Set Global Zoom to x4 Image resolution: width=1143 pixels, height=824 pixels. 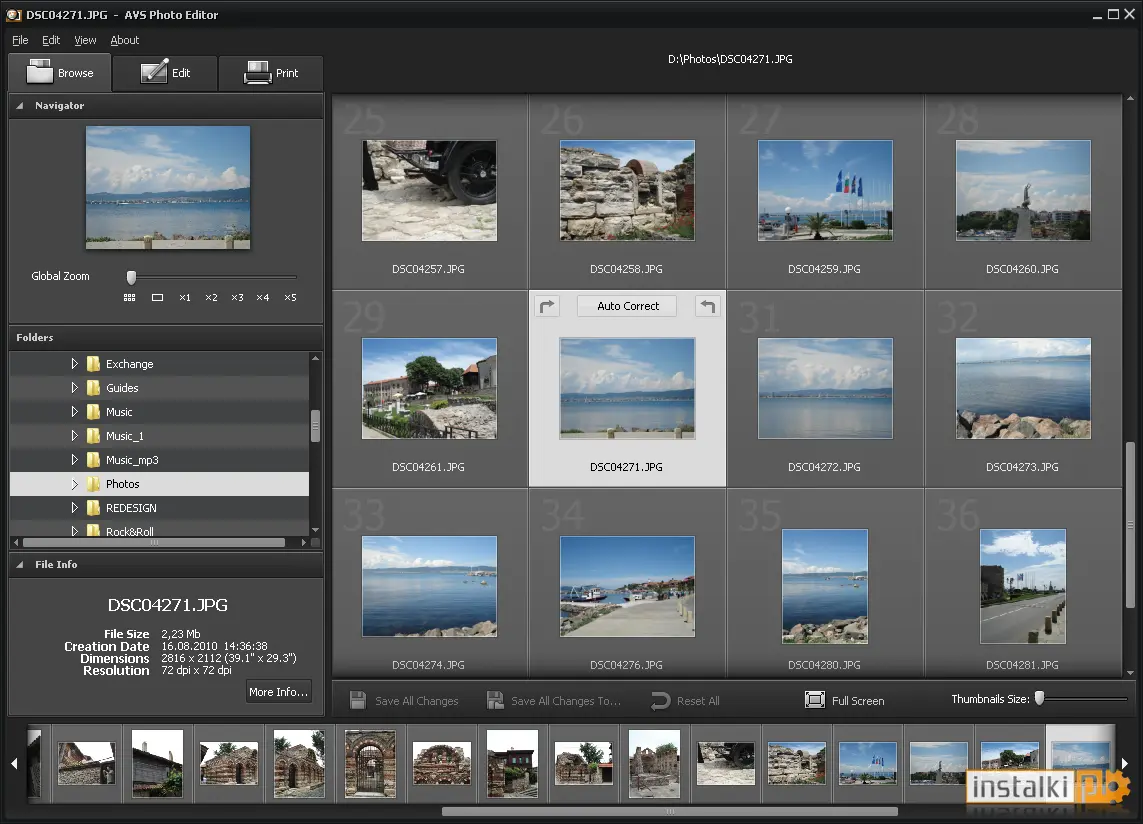coord(263,298)
